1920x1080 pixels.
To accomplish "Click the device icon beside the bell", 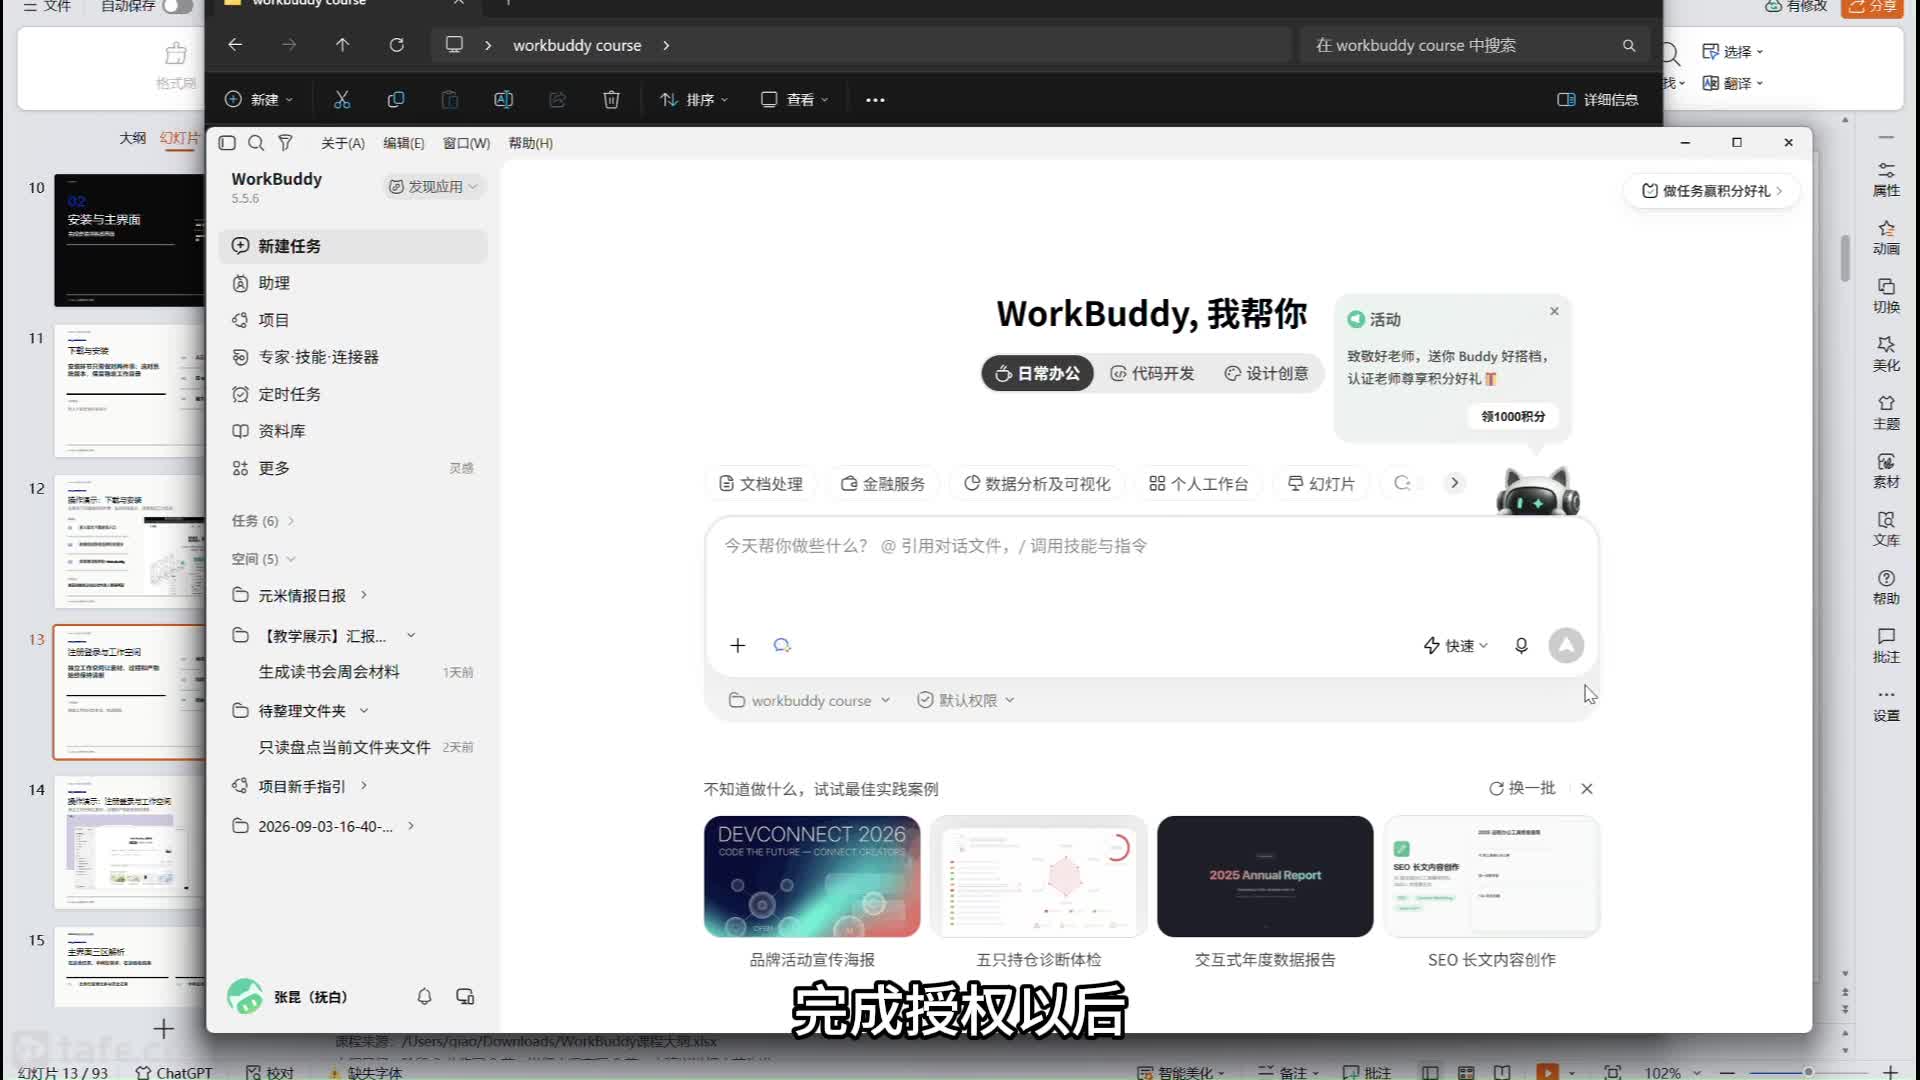I will point(465,996).
